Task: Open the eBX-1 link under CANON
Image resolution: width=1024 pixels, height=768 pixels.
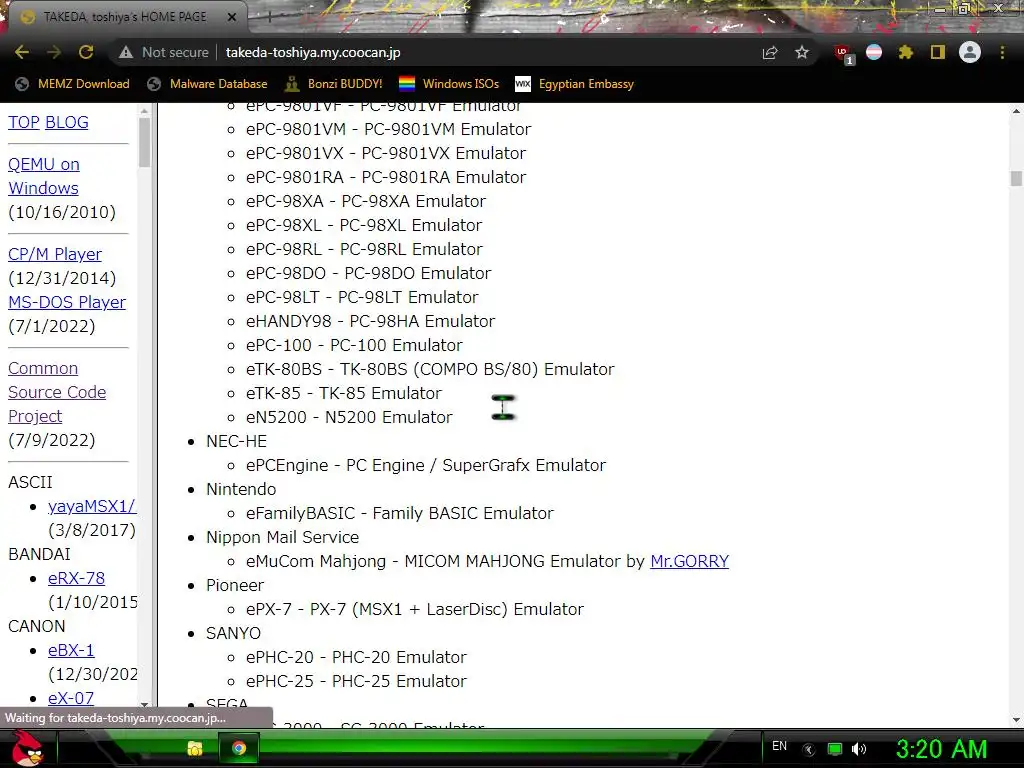Action: [71, 650]
